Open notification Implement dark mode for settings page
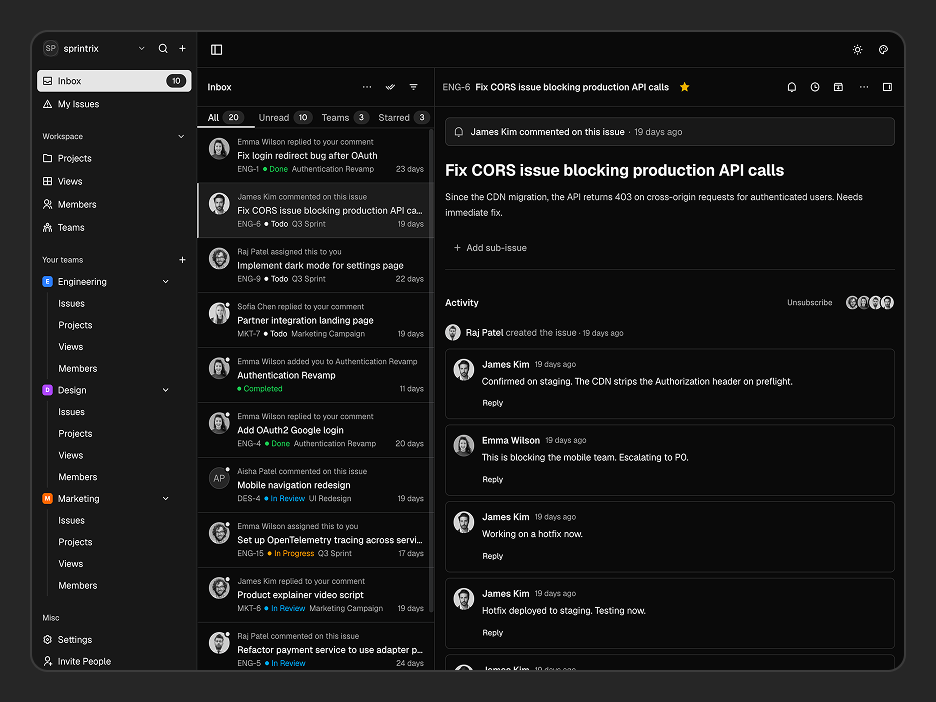 pos(316,265)
